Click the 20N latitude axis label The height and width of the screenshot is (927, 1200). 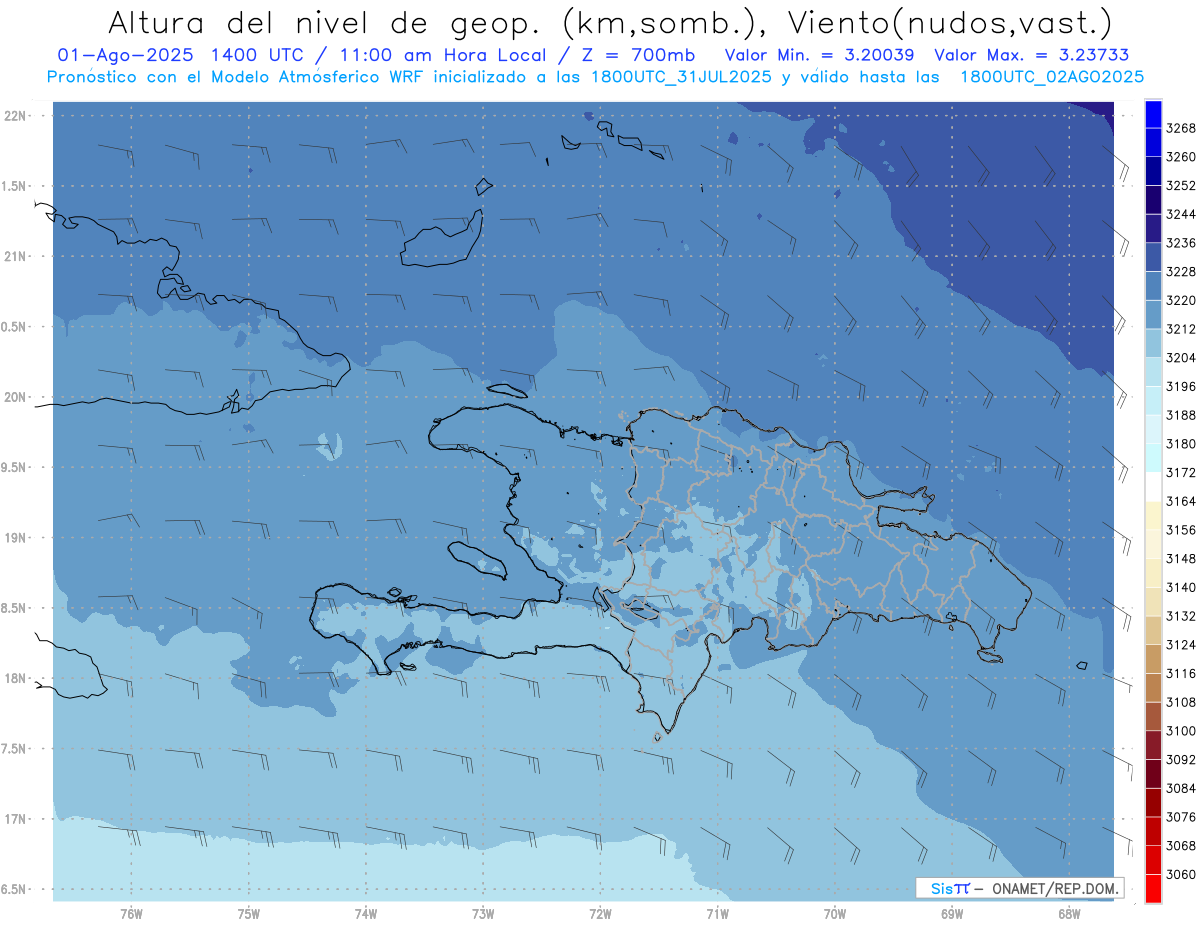click(x=14, y=397)
